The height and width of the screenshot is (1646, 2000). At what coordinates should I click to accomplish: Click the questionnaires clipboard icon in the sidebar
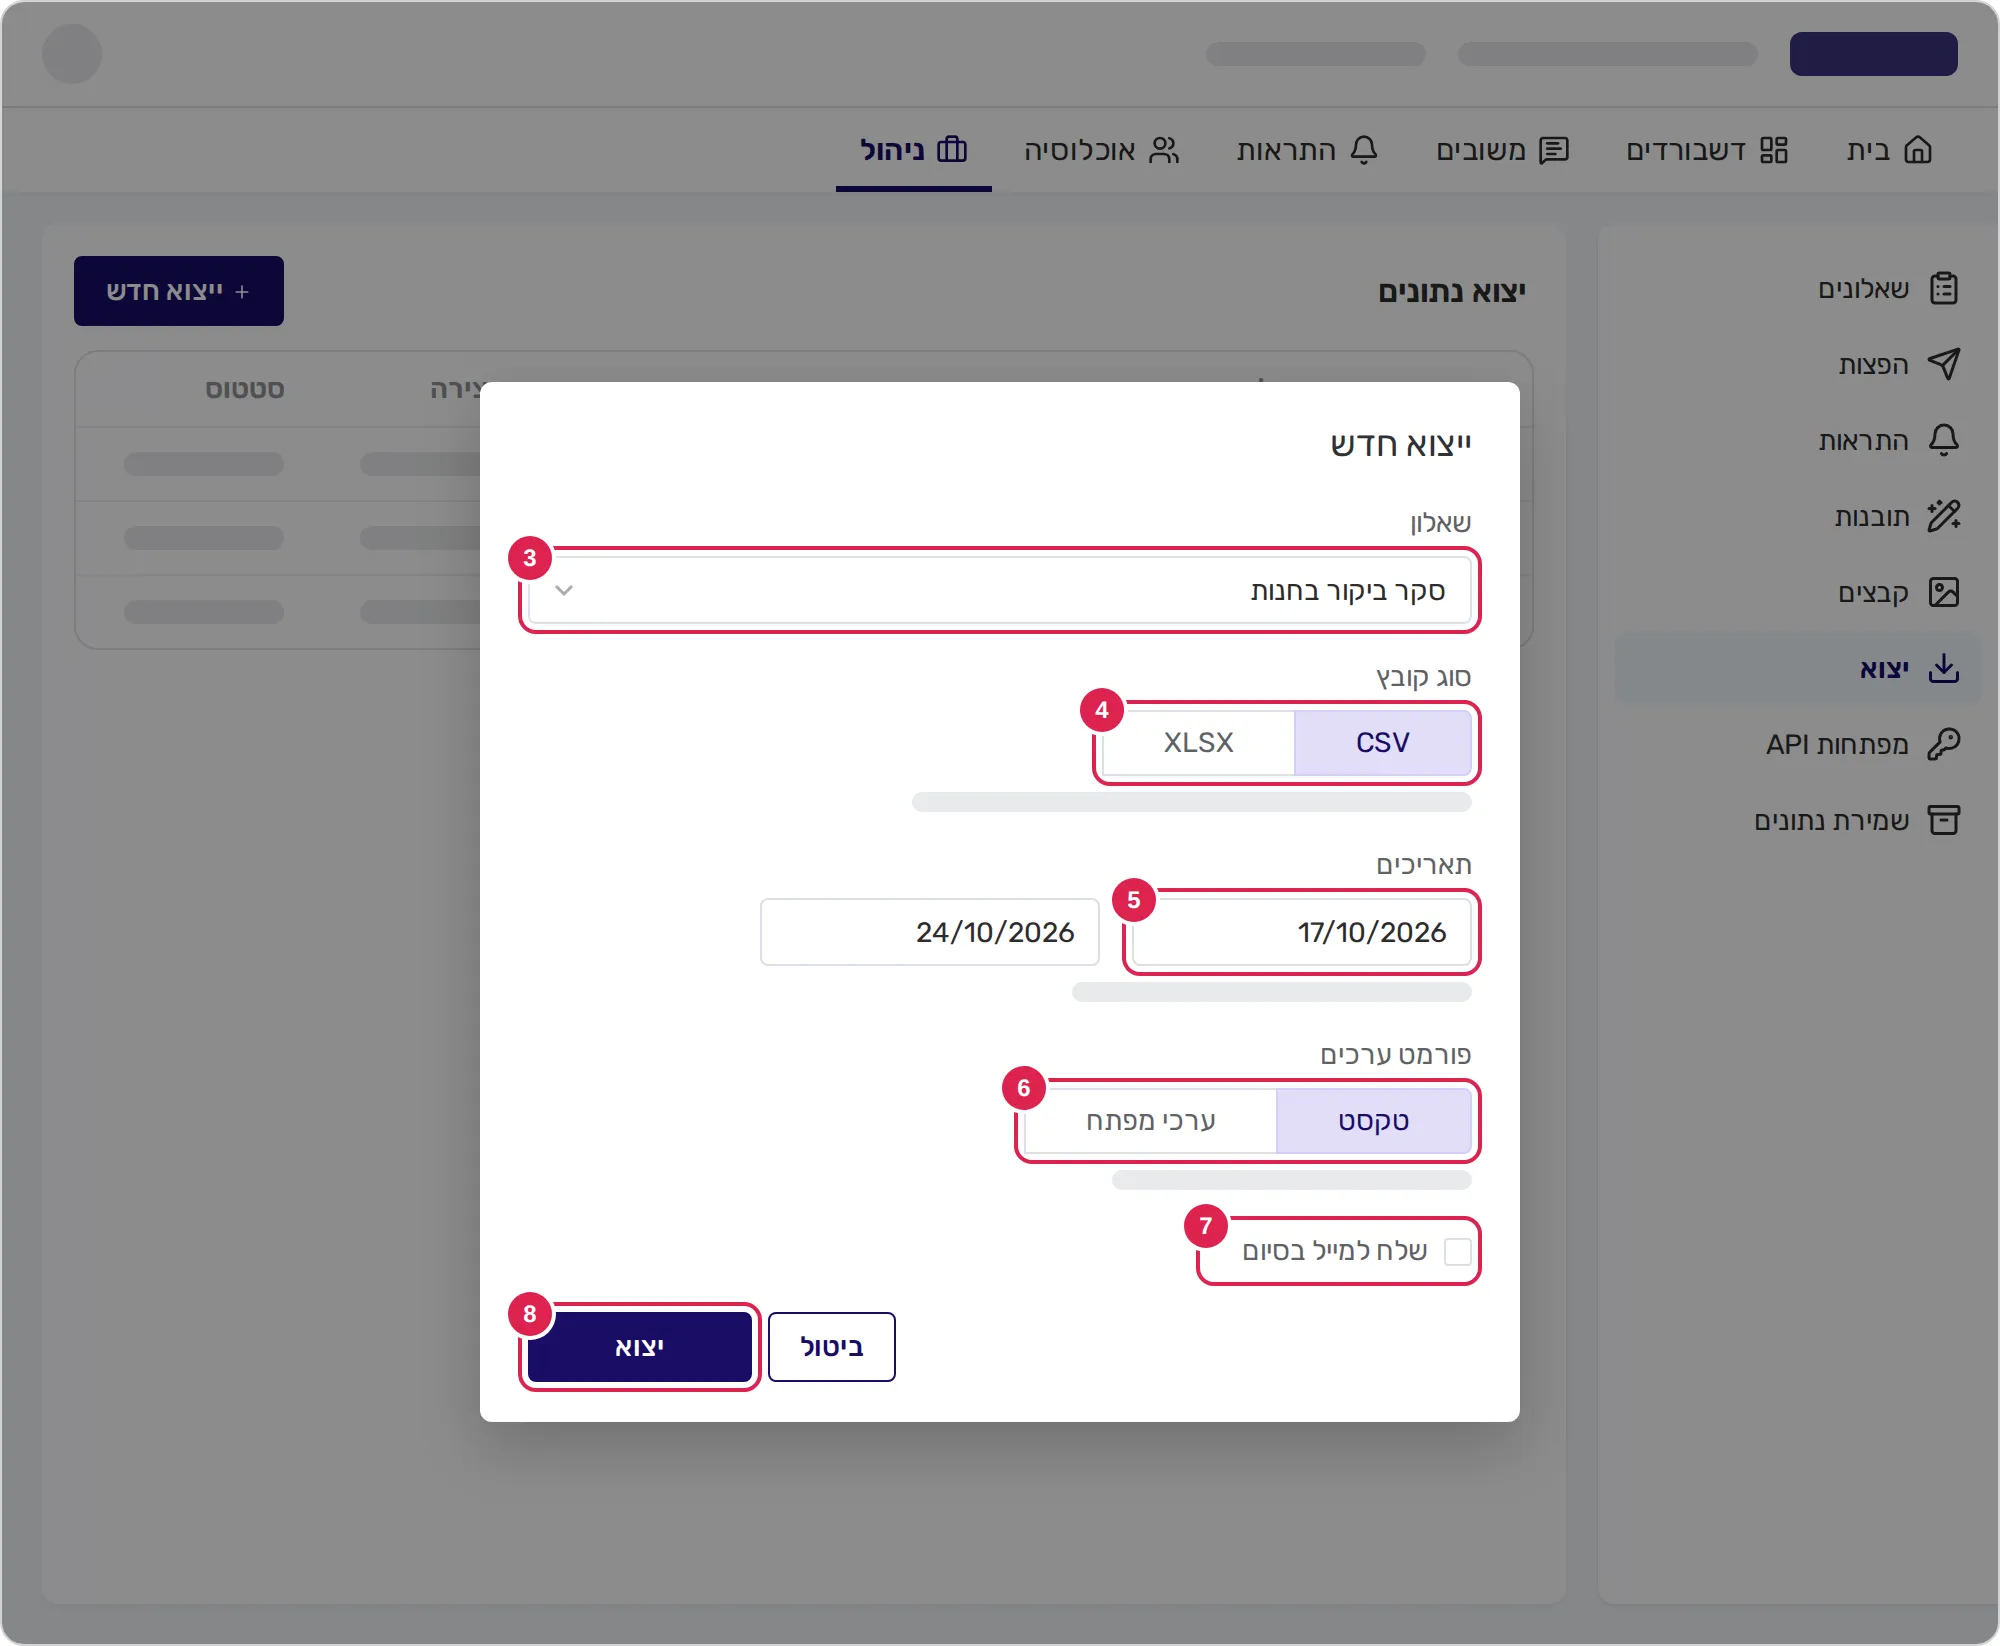point(1944,289)
